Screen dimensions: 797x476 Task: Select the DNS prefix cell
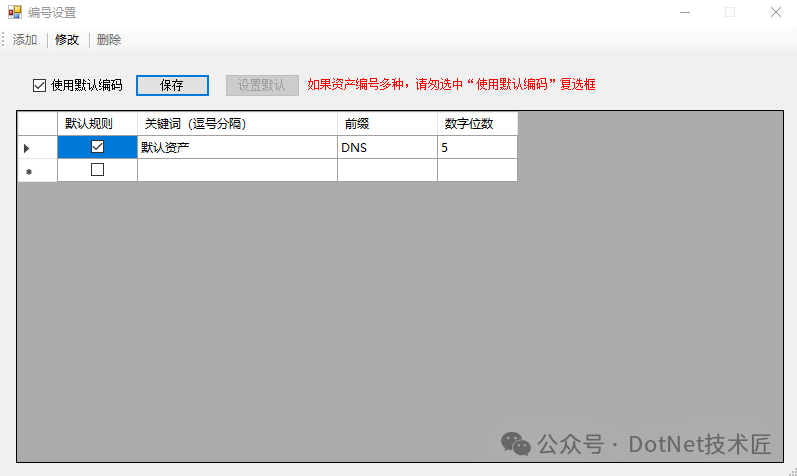387,147
